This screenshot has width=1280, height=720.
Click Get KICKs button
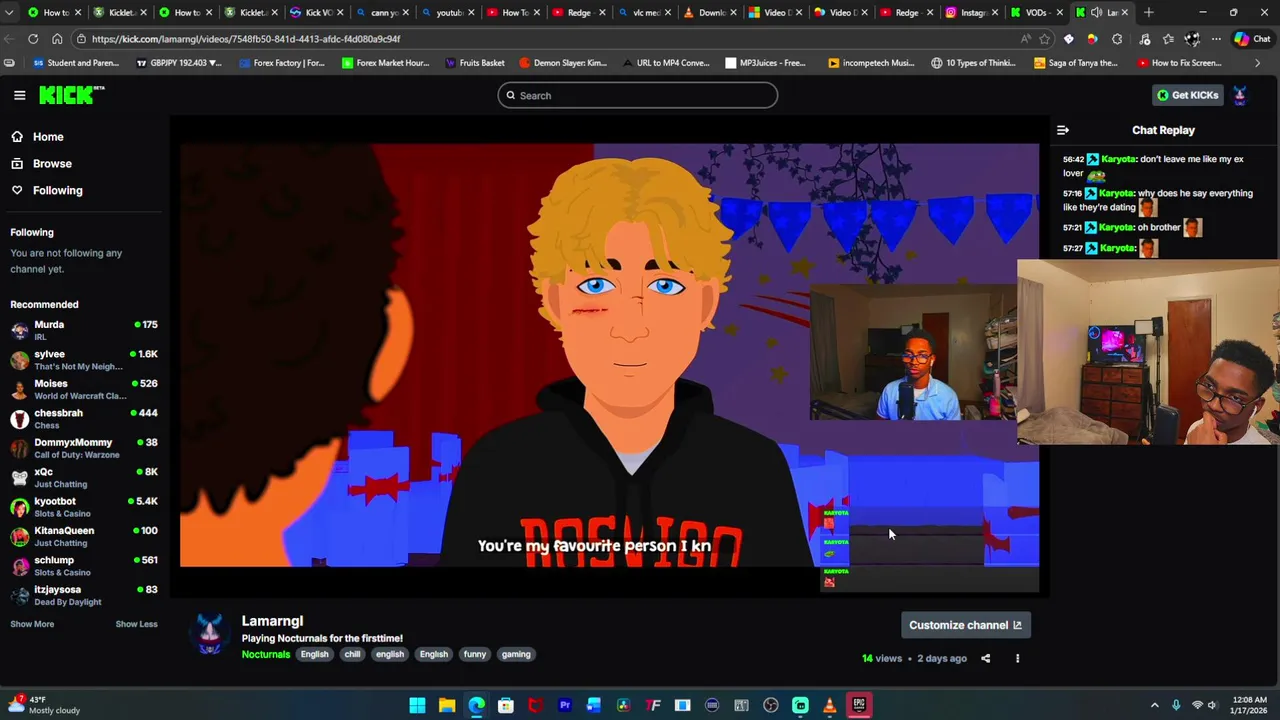(x=1187, y=95)
